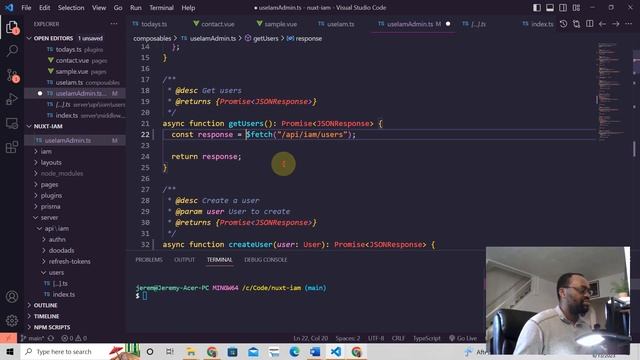Switch to the useIam.ts editor tab
Viewport: 640px width, 360px height.
(336, 24)
